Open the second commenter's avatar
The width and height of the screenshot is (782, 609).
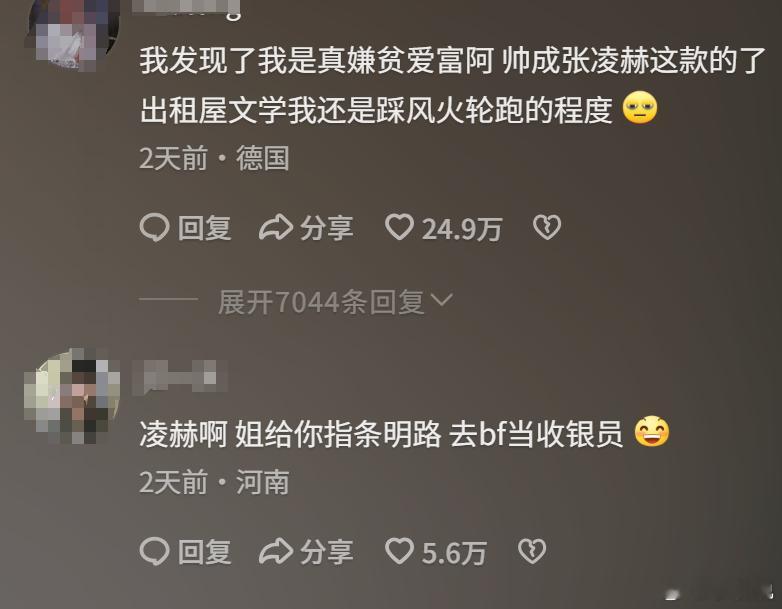73,396
